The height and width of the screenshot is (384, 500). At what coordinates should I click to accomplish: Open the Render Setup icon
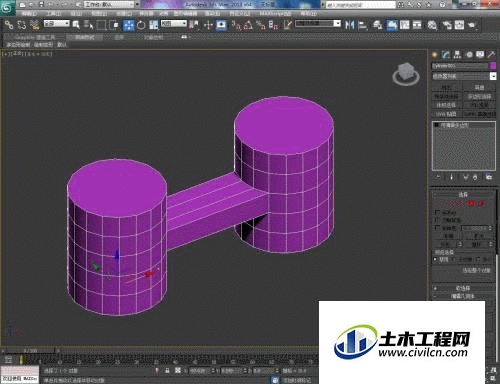[447, 25]
